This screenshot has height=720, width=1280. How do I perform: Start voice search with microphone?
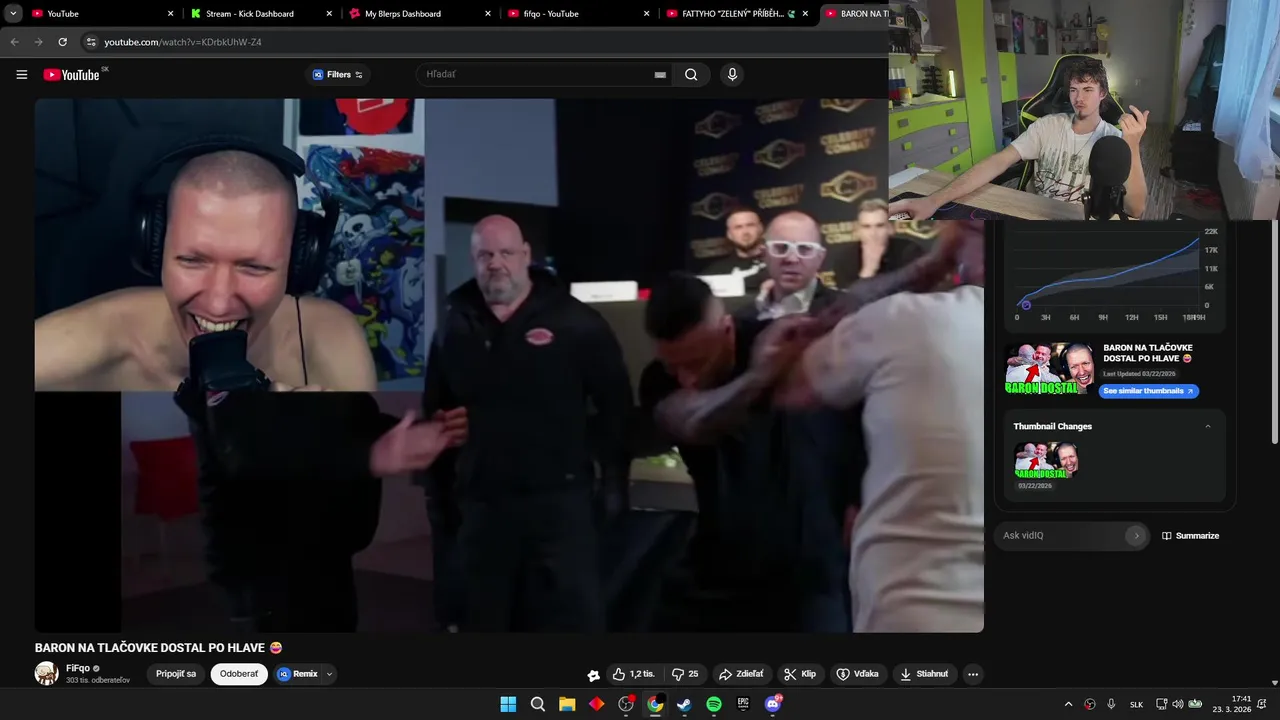[732, 75]
